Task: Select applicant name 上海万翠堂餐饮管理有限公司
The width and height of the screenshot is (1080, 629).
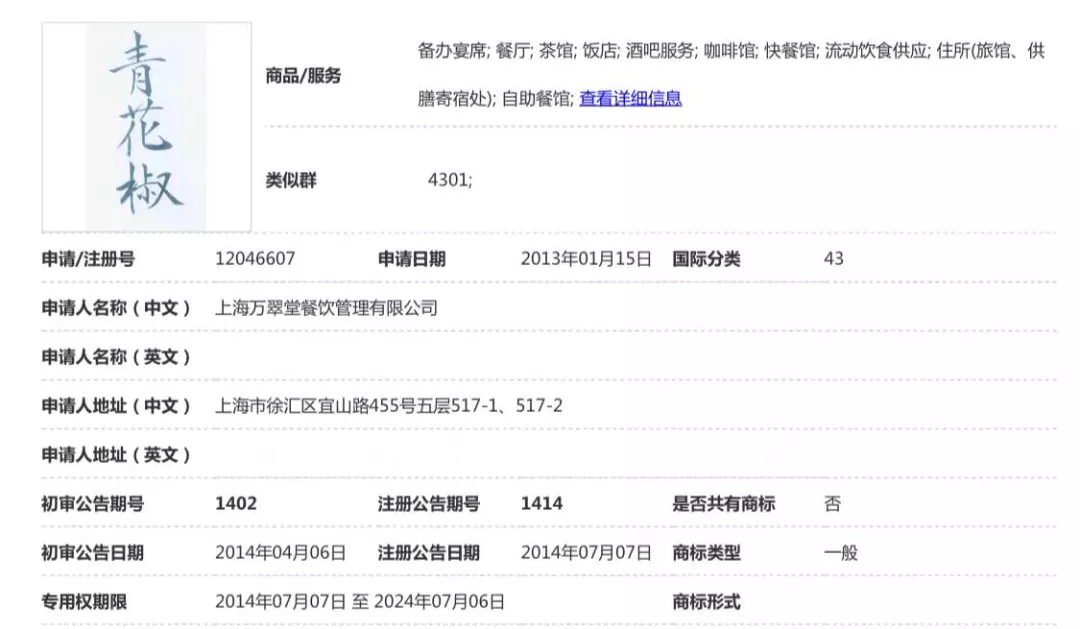Action: 326,308
